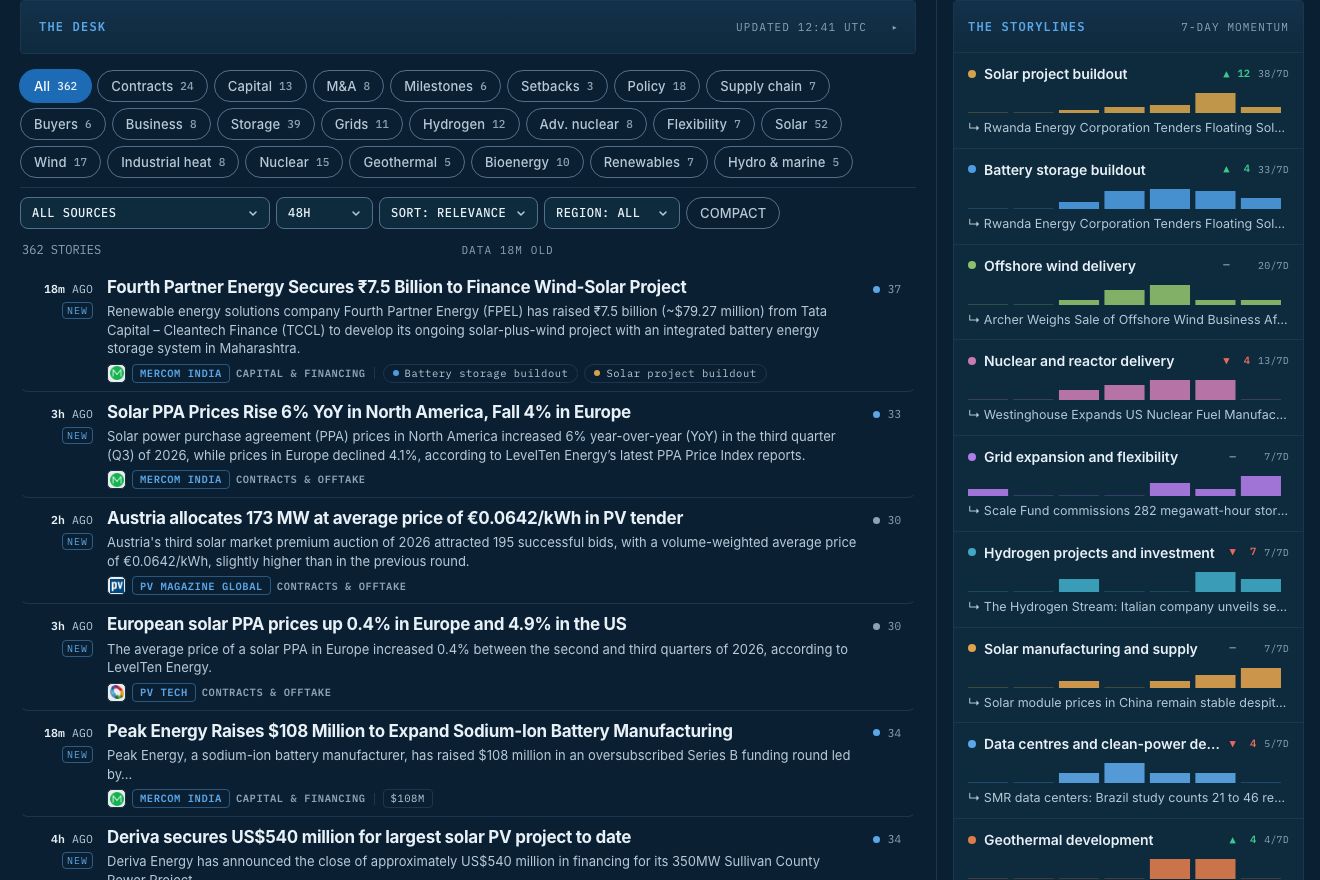Click the Mercom India logo on the Fourth Partner Energy story

tap(117, 373)
